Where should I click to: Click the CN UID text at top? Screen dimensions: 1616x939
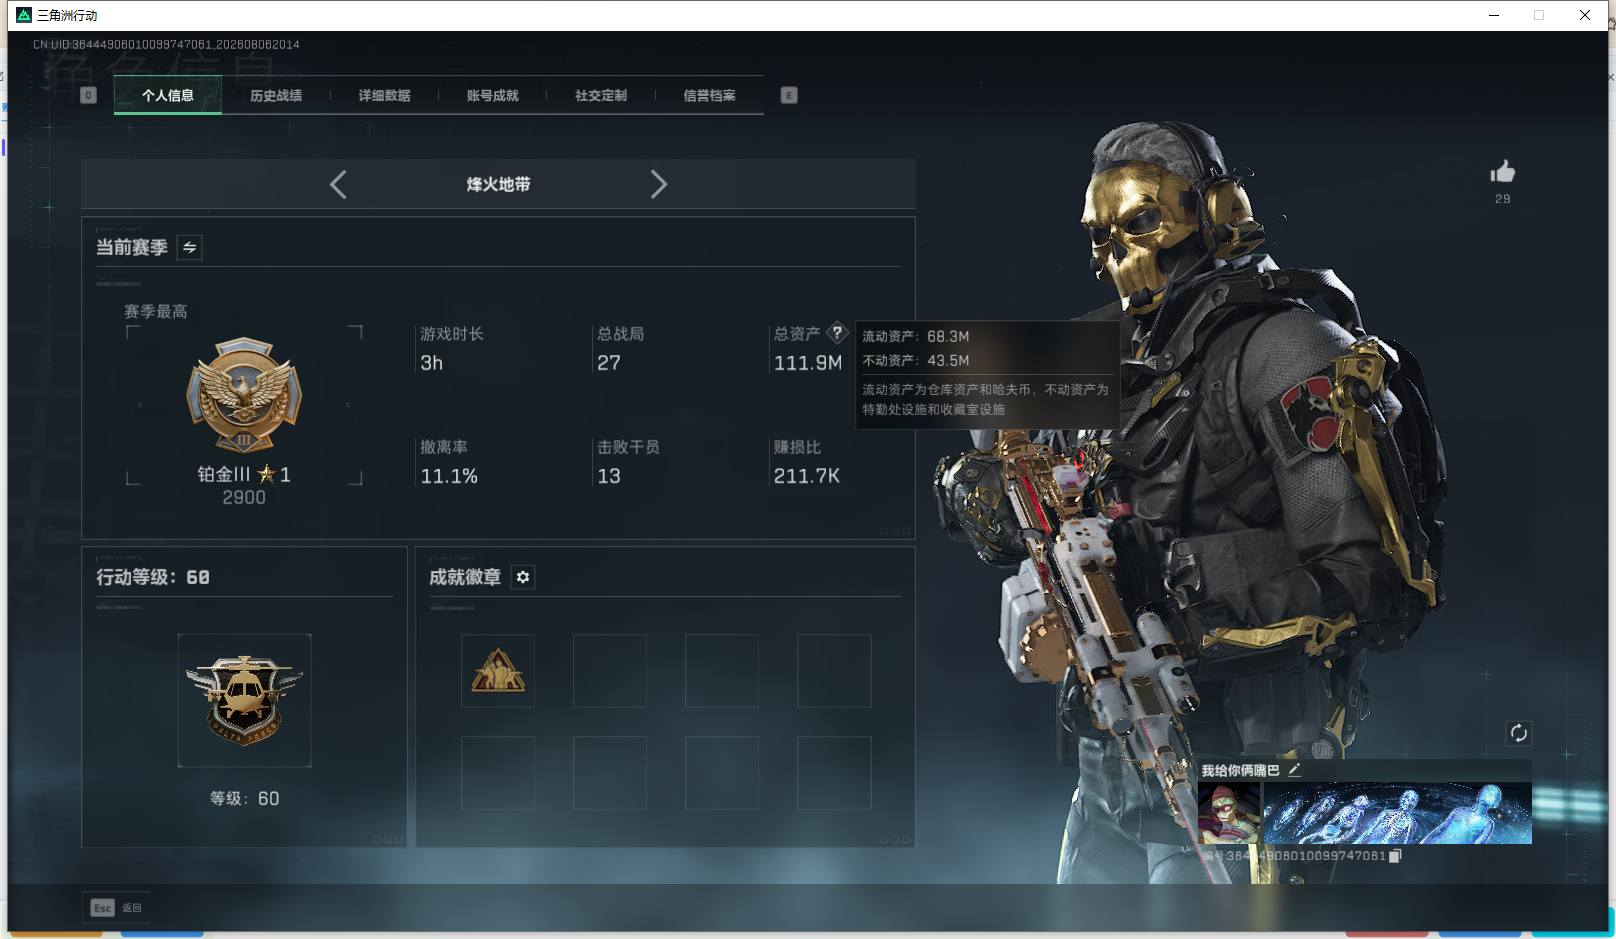coord(166,44)
